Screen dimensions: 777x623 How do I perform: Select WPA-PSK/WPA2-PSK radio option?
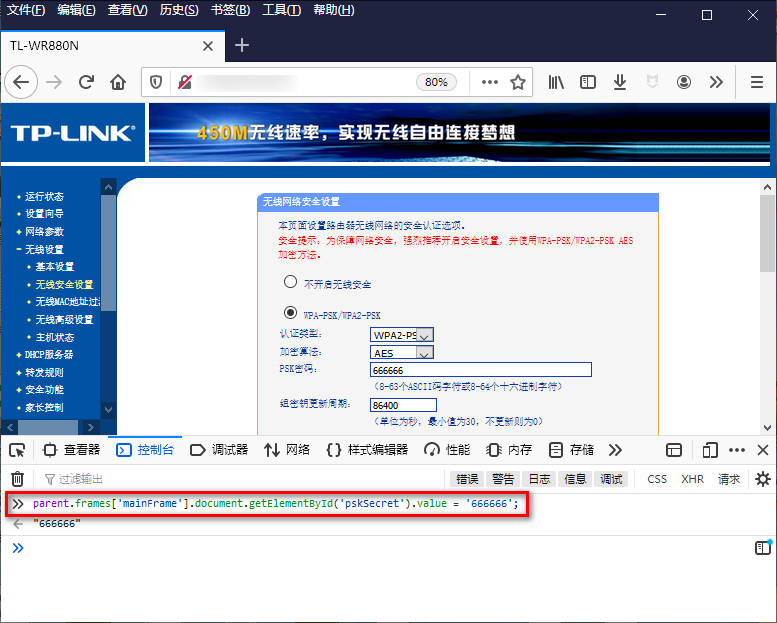click(x=290, y=313)
